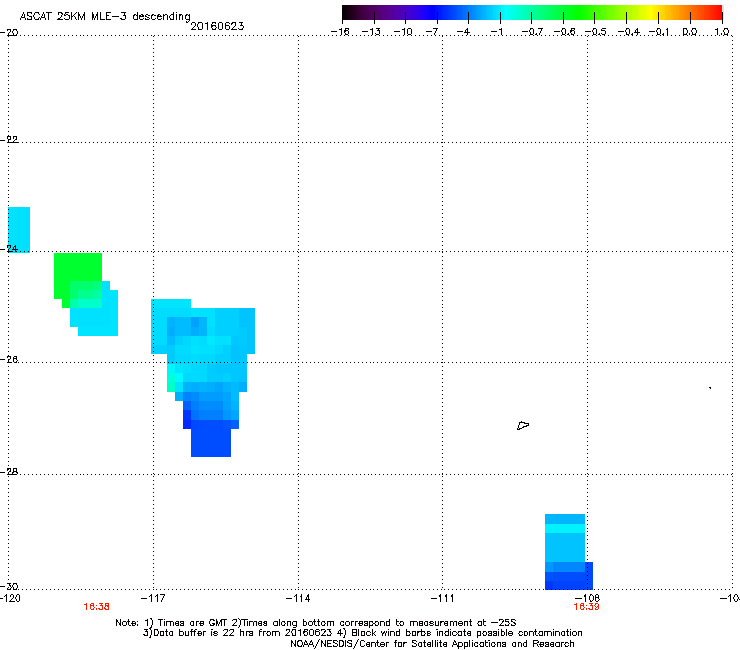The width and height of the screenshot is (740, 650).
Task: Click the -4 tick label on color bar
Action: coord(464,32)
